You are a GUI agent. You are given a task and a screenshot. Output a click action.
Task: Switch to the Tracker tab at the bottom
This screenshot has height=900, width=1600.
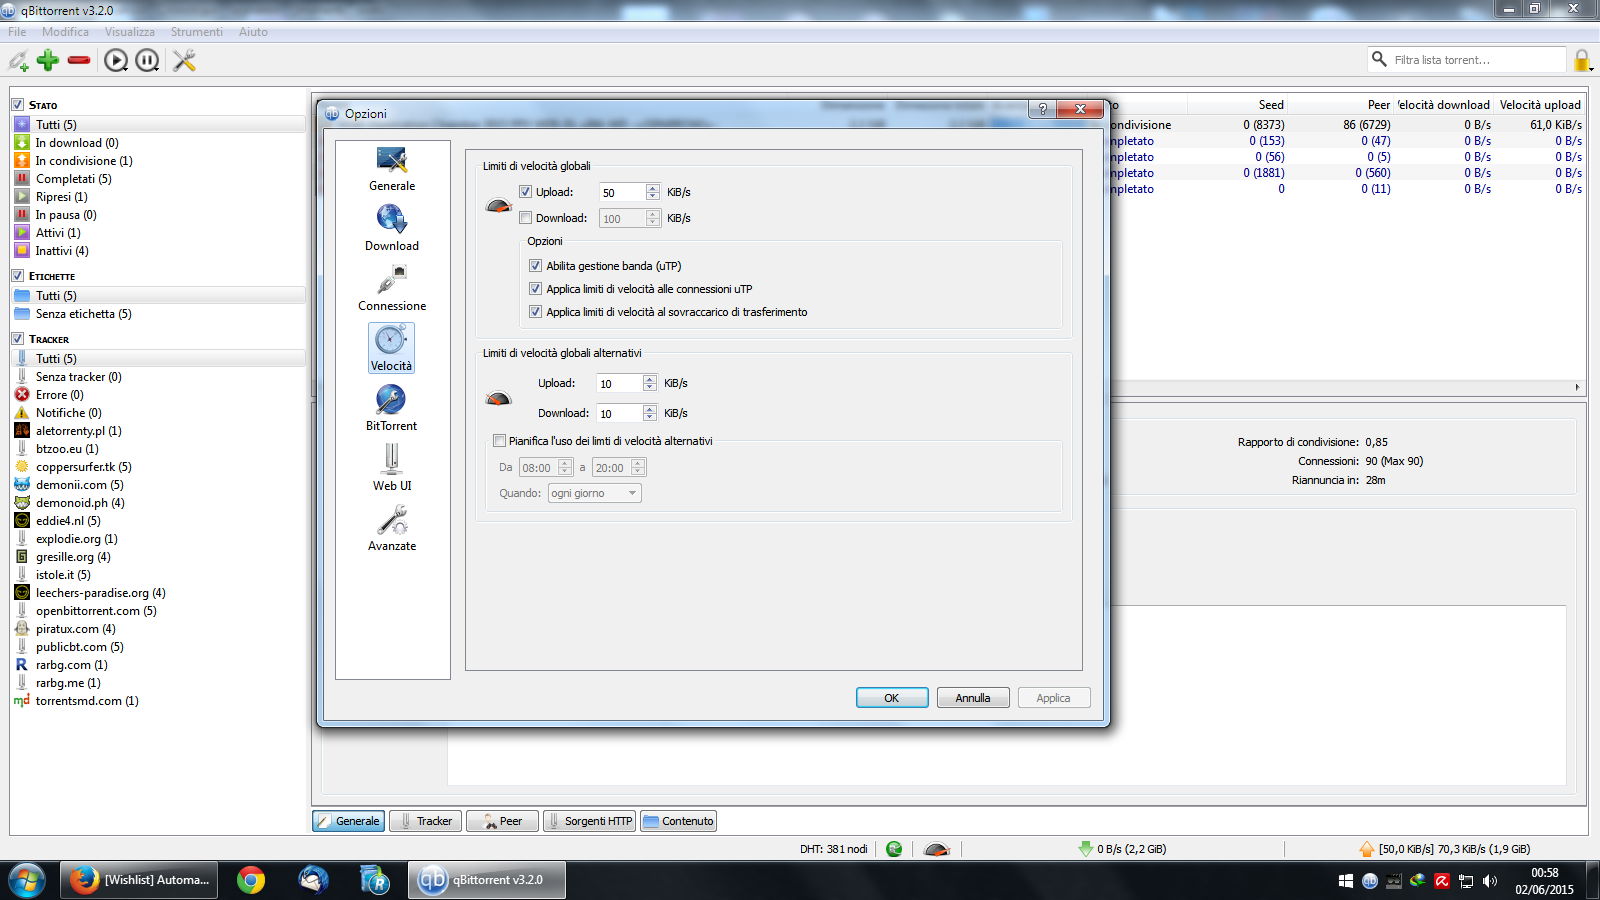tap(424, 821)
